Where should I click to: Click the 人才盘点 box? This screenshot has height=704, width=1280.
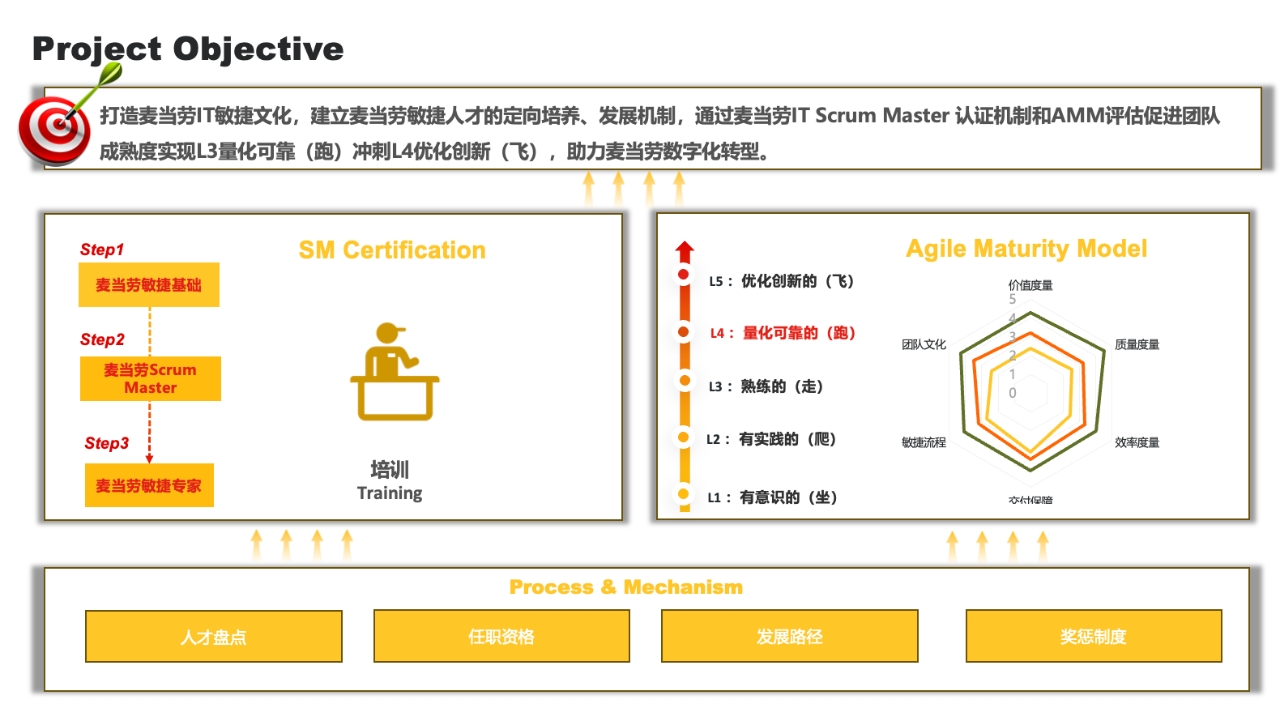214,637
